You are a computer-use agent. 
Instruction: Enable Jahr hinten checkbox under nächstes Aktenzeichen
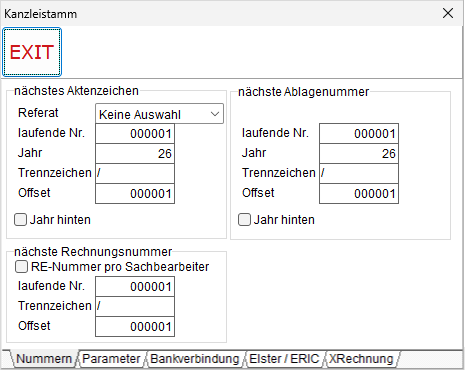click(20, 220)
